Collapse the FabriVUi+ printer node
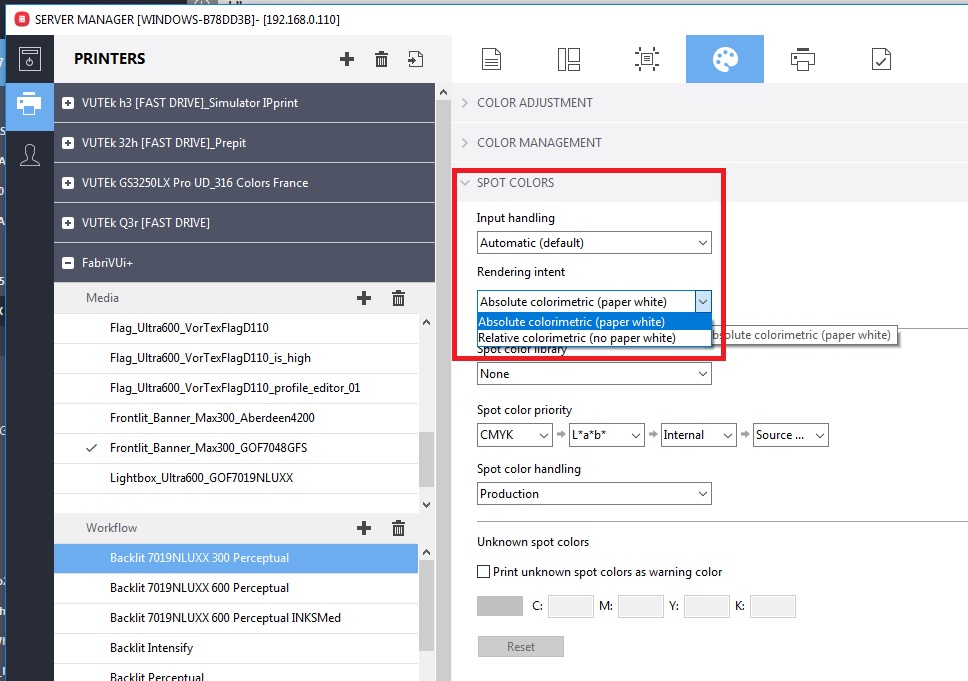Screen dimensions: 968x681 (68, 263)
